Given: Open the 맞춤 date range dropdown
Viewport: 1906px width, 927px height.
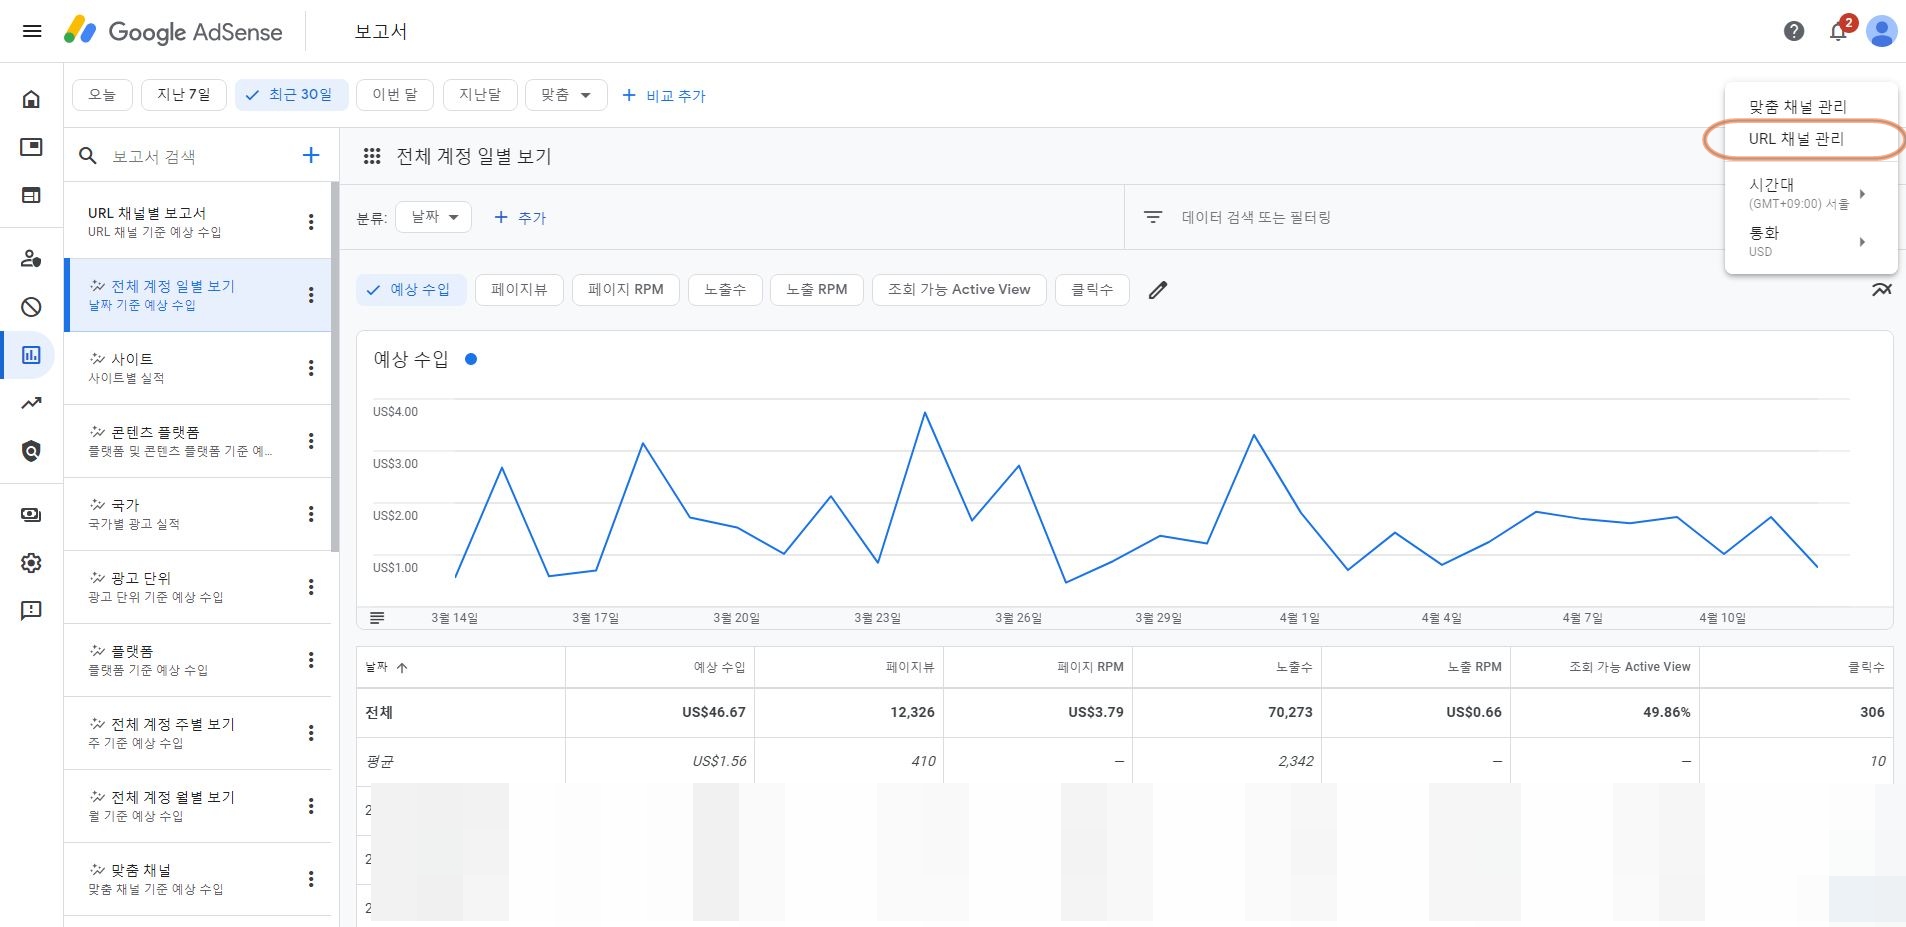Looking at the screenshot, I should click(x=566, y=95).
